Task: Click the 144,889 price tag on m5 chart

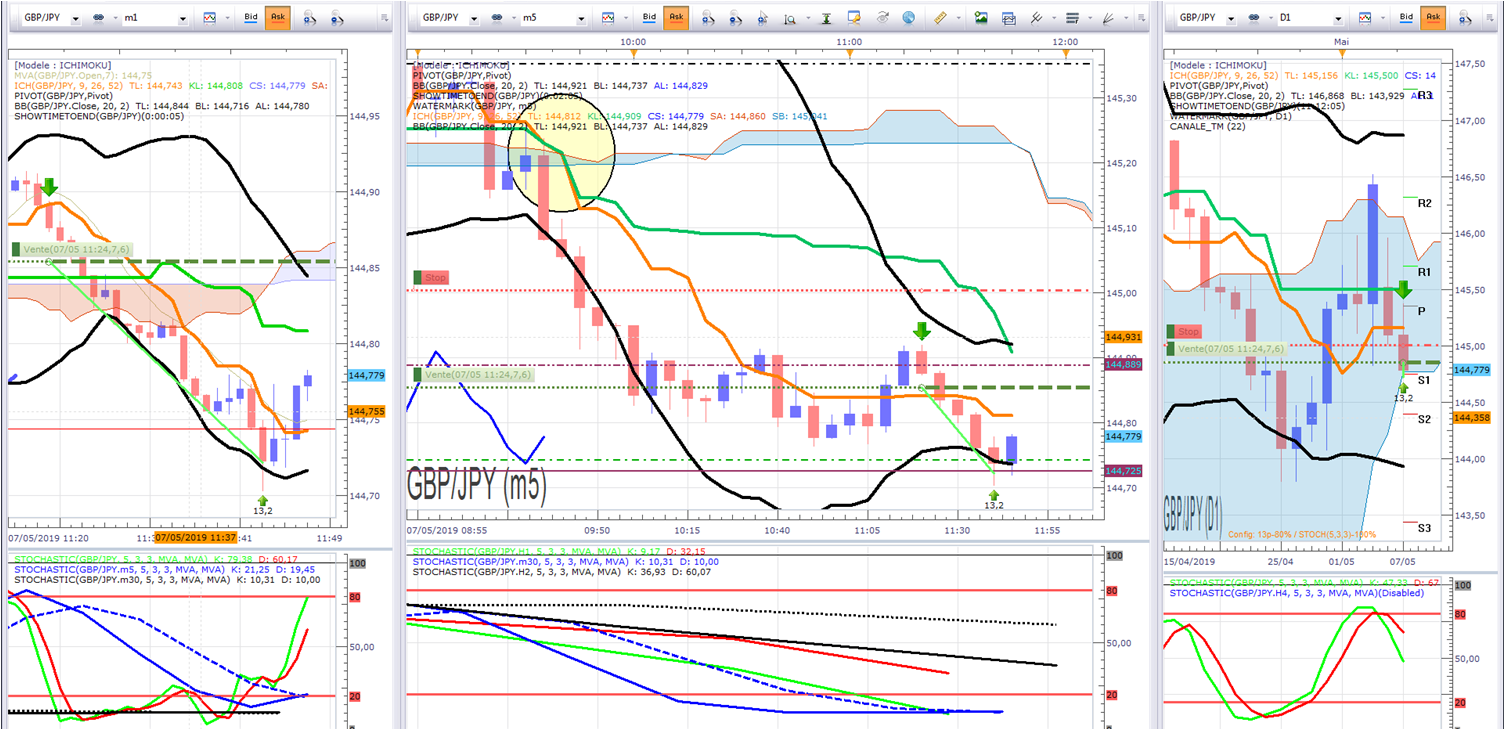Action: click(x=1122, y=365)
